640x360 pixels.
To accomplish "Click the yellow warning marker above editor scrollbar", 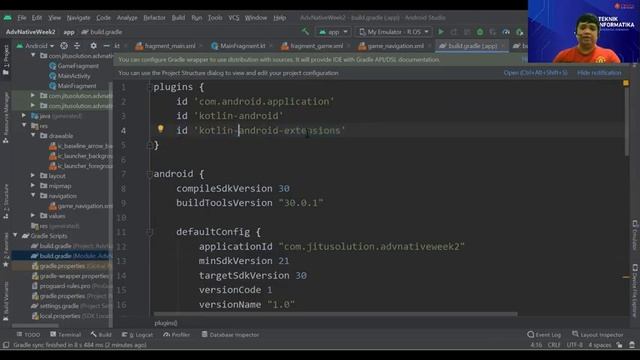I will (x=626, y=83).
